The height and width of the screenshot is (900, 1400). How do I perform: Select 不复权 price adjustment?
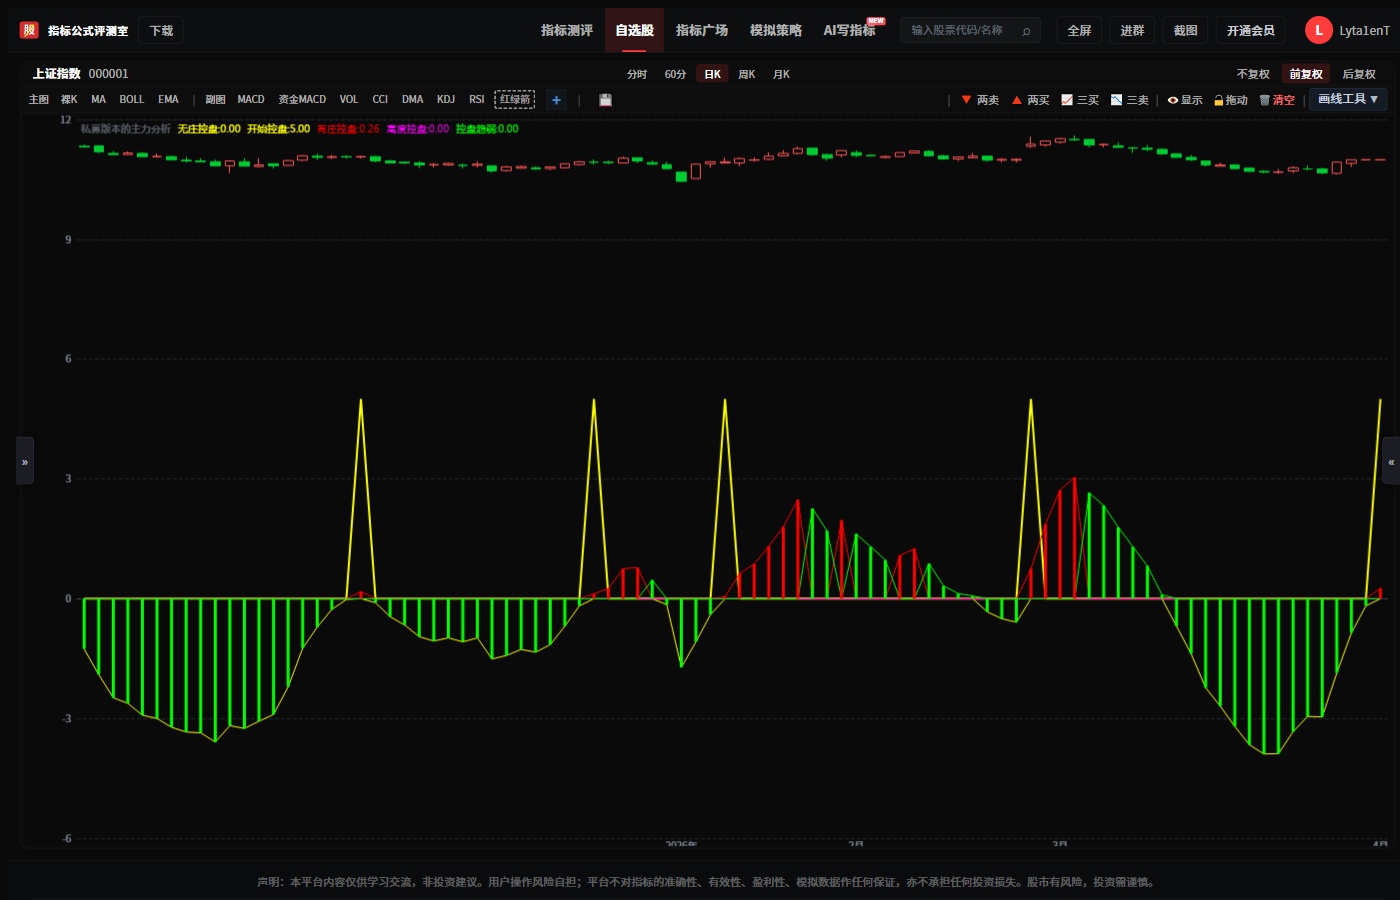tap(1253, 74)
